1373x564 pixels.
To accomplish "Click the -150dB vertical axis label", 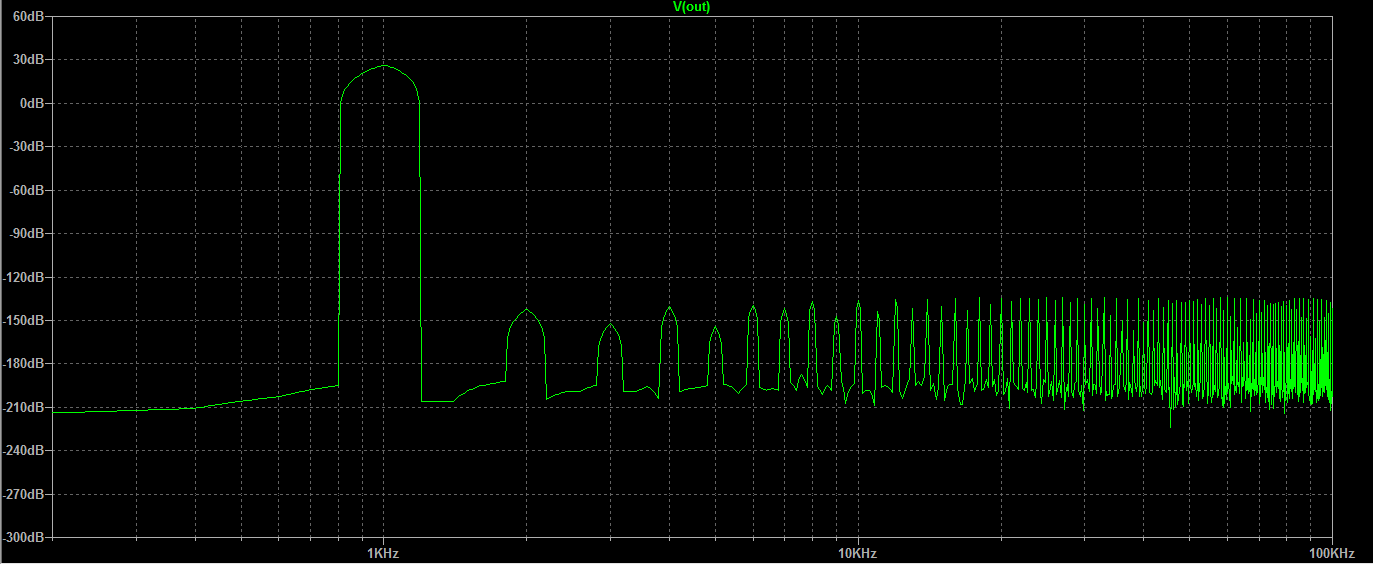I will tap(22, 320).
